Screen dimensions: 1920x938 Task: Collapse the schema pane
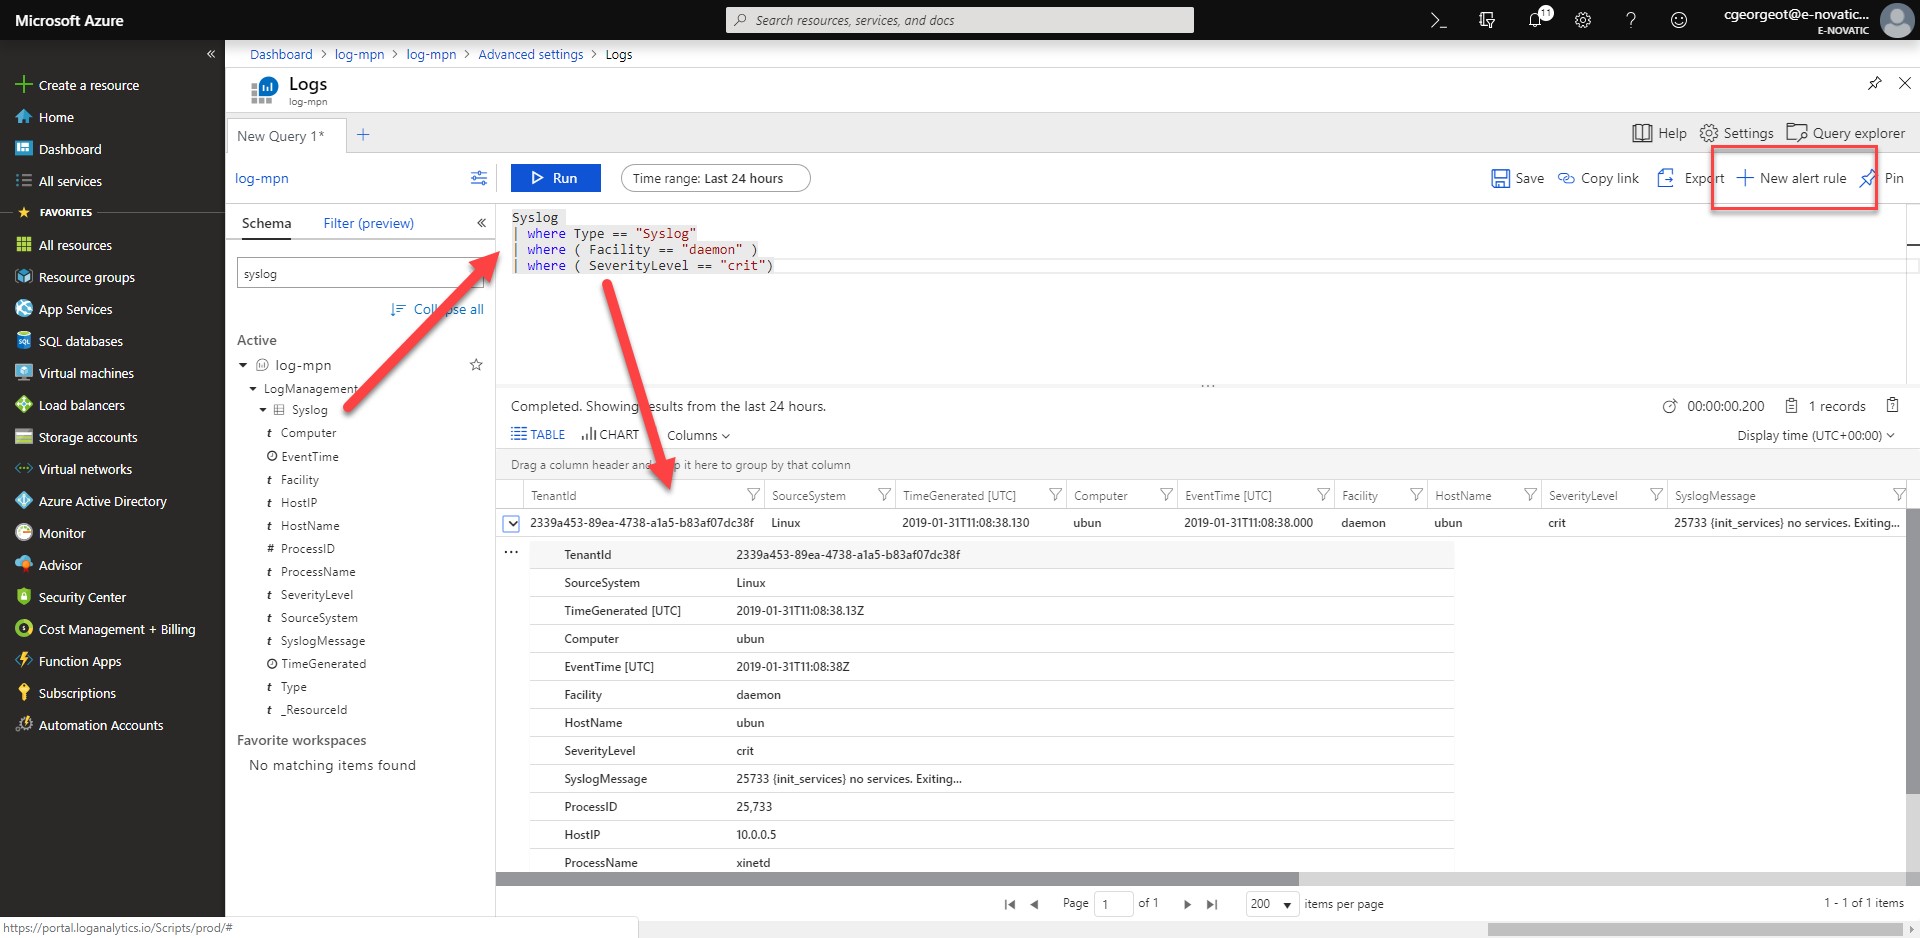481,223
